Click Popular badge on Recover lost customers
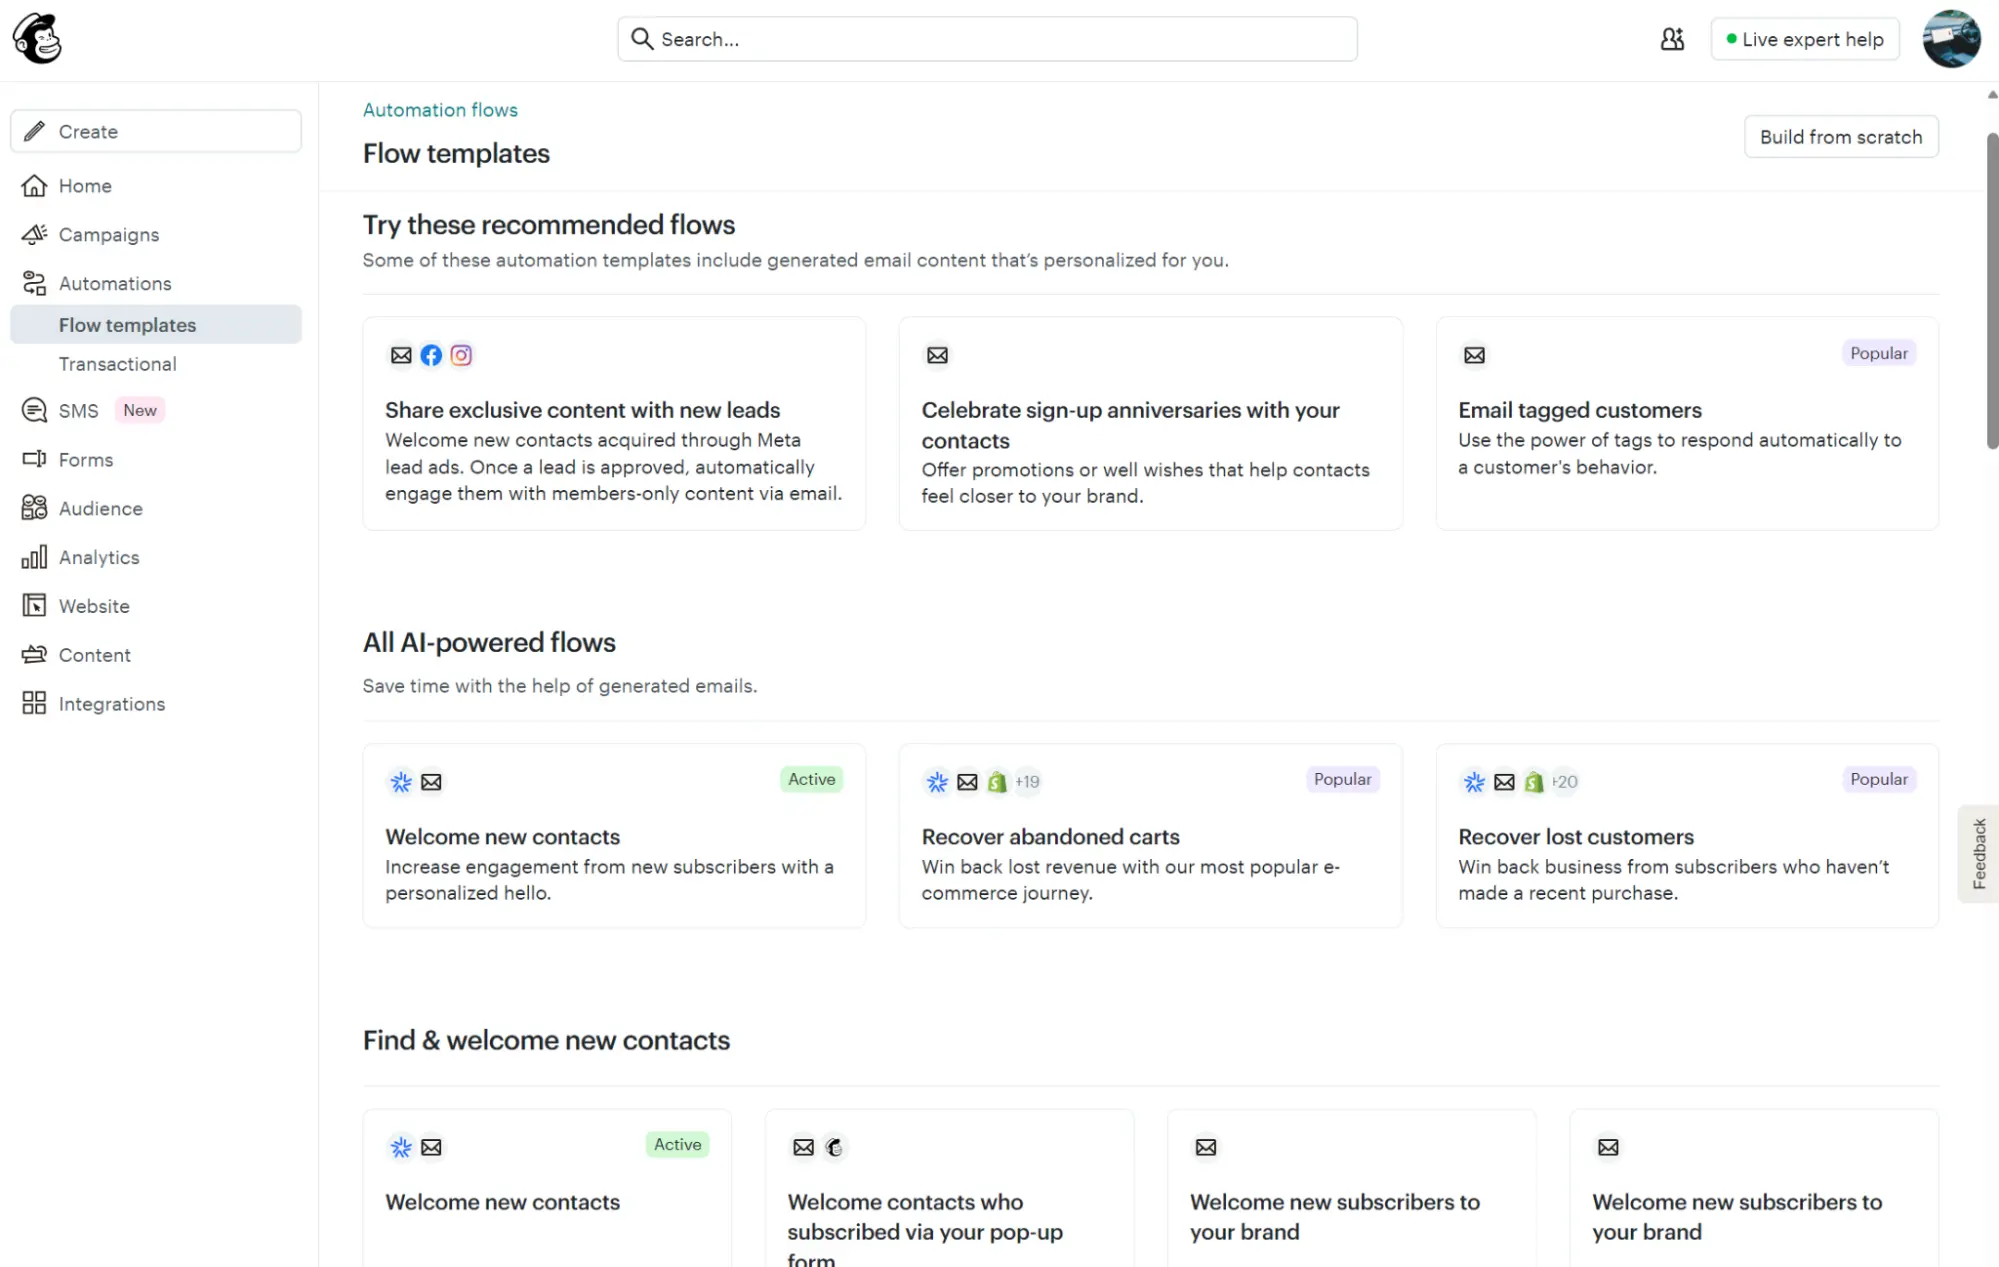The width and height of the screenshot is (1999, 1267). [1878, 779]
